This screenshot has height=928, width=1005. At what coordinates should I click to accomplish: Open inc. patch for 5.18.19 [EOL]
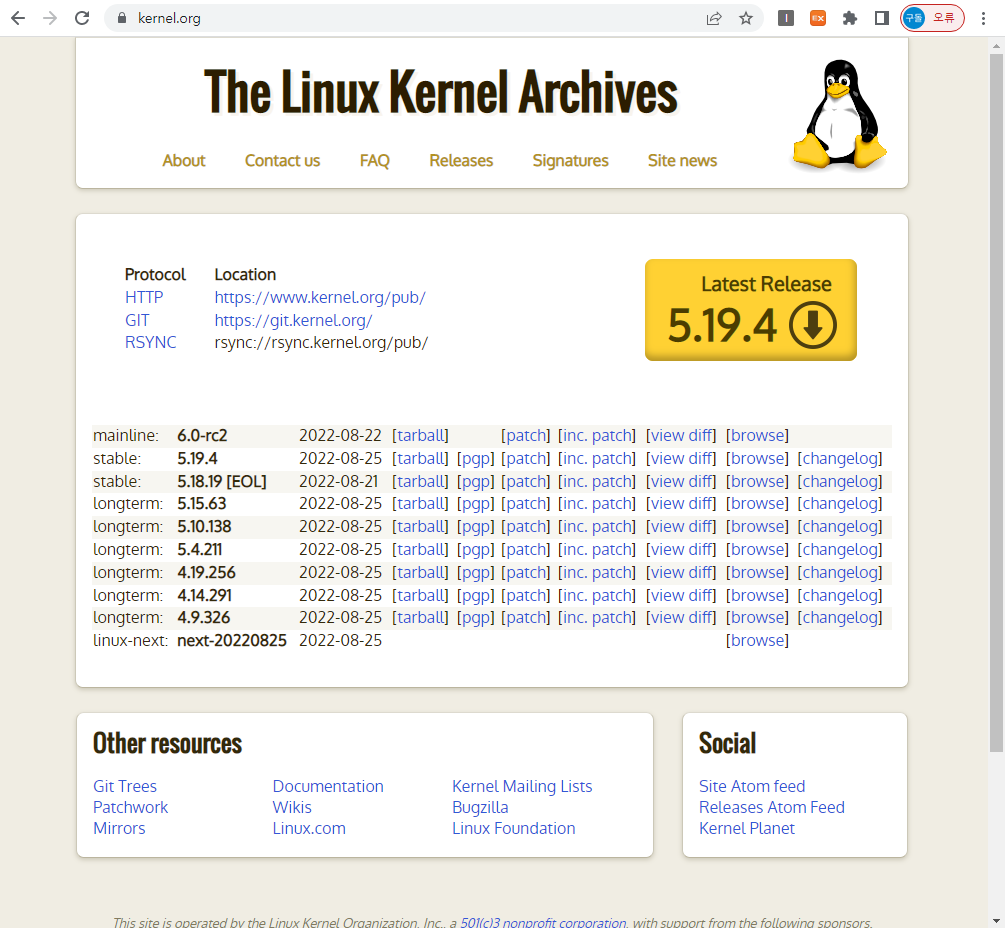pos(597,481)
